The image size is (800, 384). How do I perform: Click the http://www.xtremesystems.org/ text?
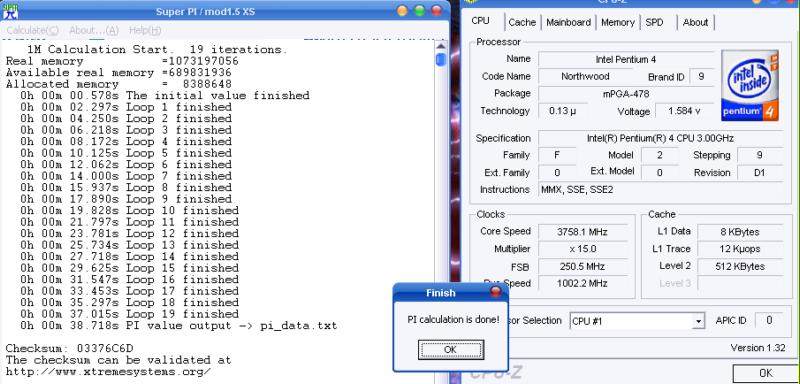click(108, 372)
